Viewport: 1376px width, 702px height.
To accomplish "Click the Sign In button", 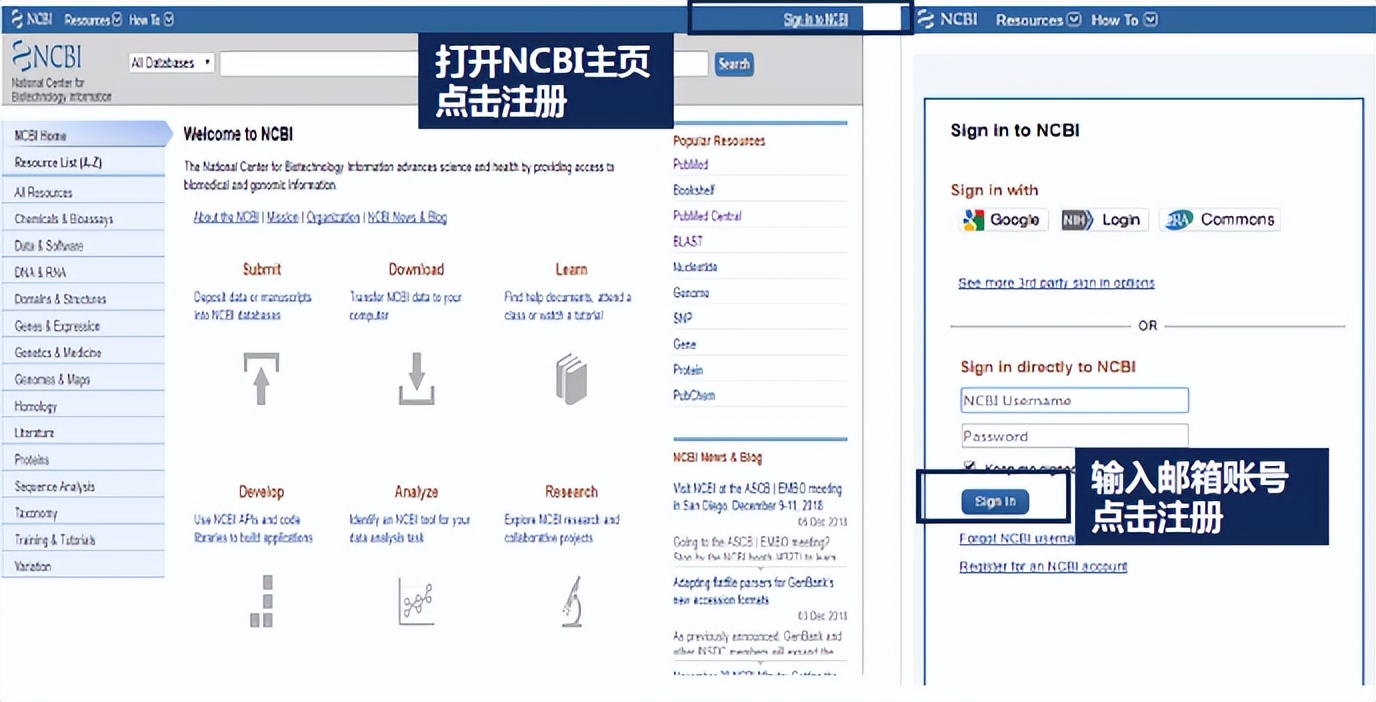I will coord(994,501).
